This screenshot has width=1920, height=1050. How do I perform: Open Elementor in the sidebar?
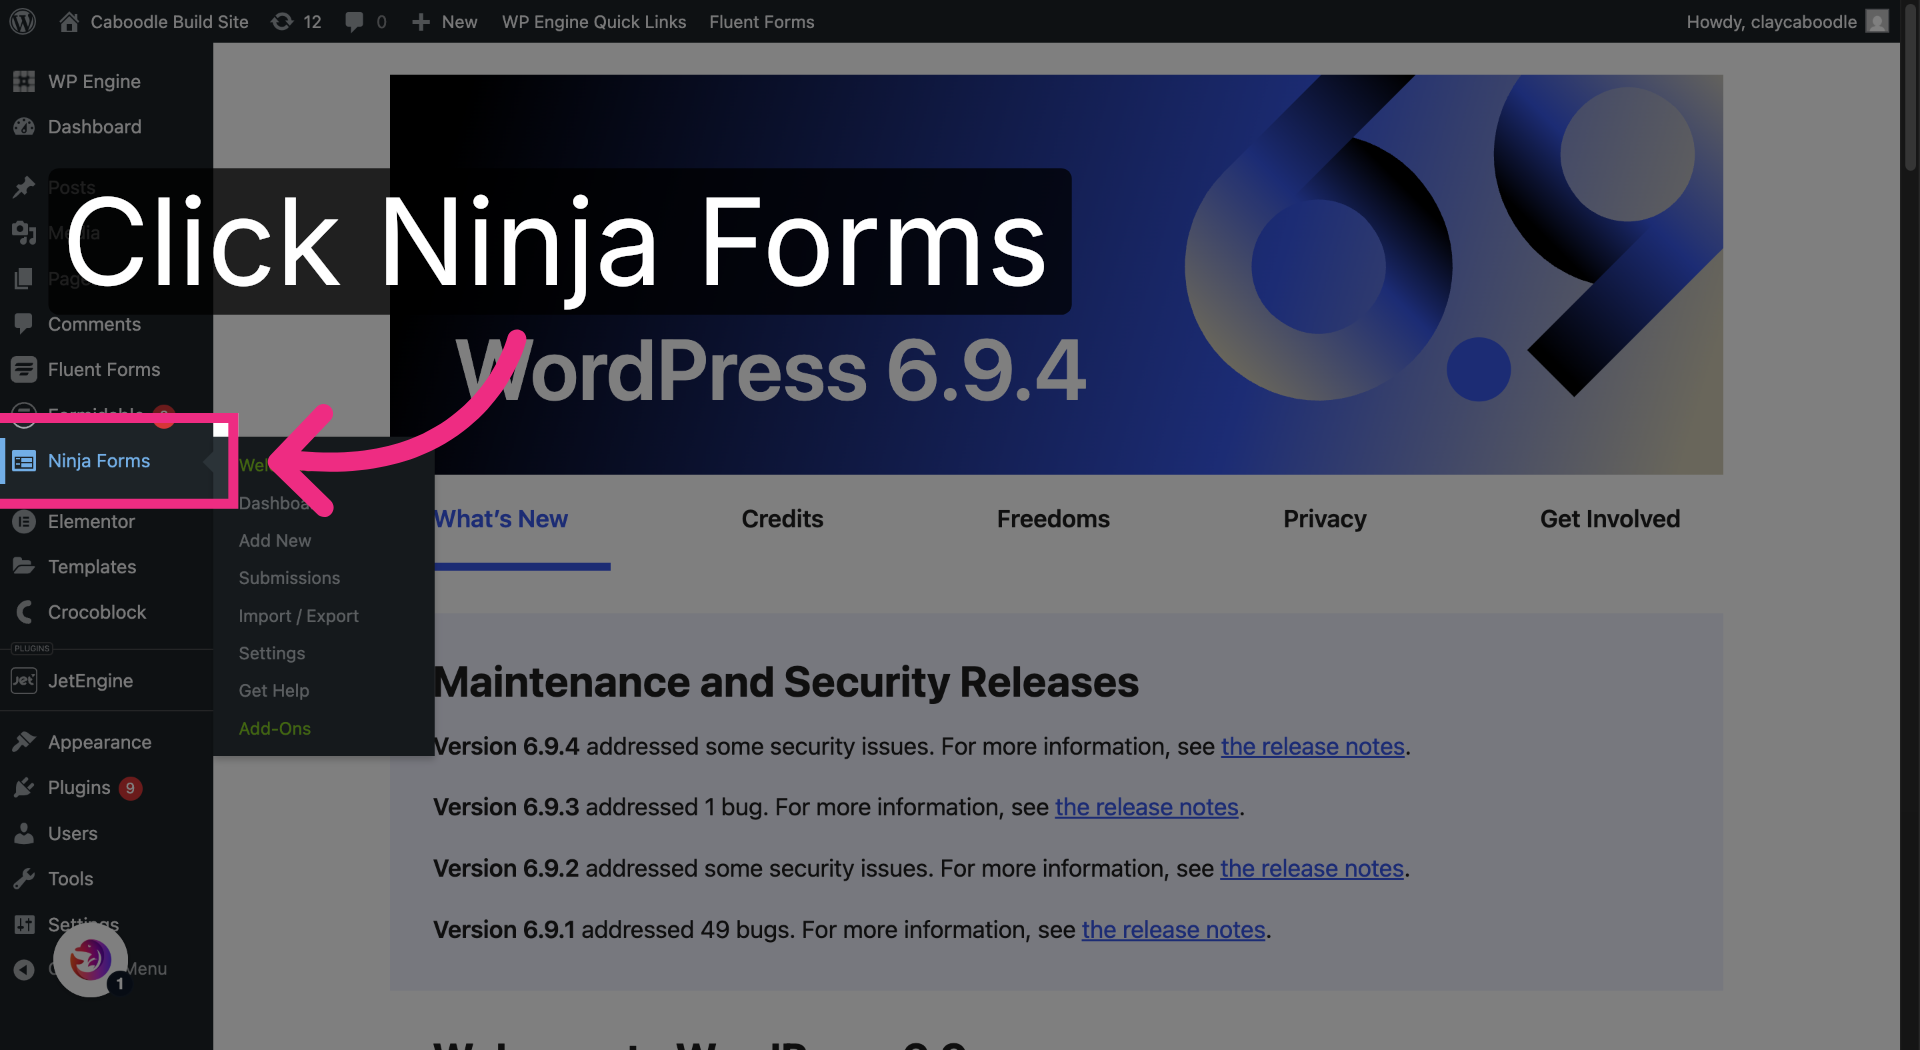(91, 521)
